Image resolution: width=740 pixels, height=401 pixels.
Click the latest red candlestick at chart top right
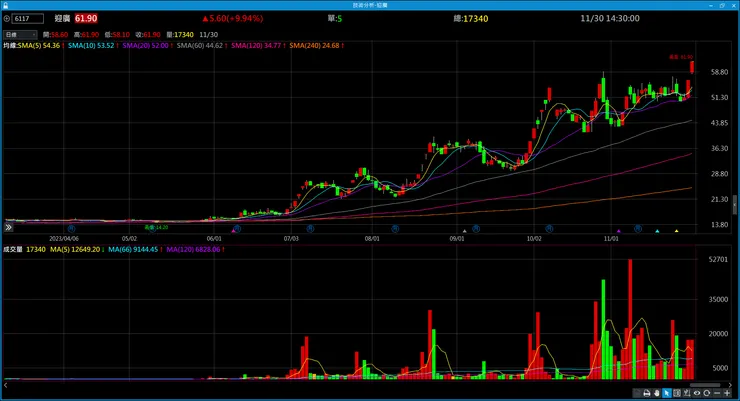(x=692, y=67)
